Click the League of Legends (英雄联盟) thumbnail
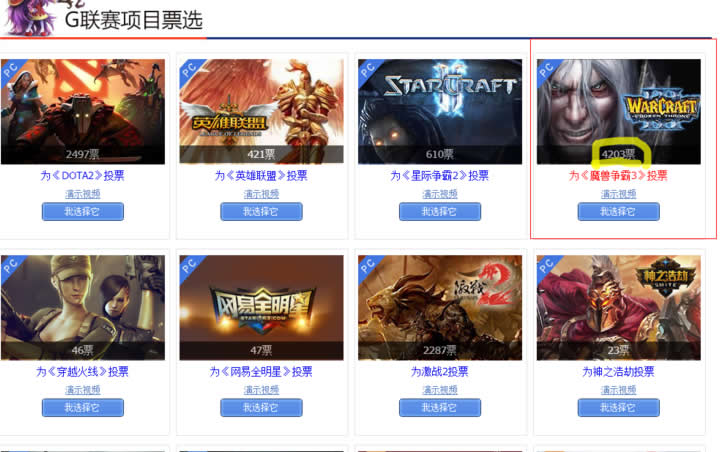Screen dimensions: 720x452 [x=261, y=112]
